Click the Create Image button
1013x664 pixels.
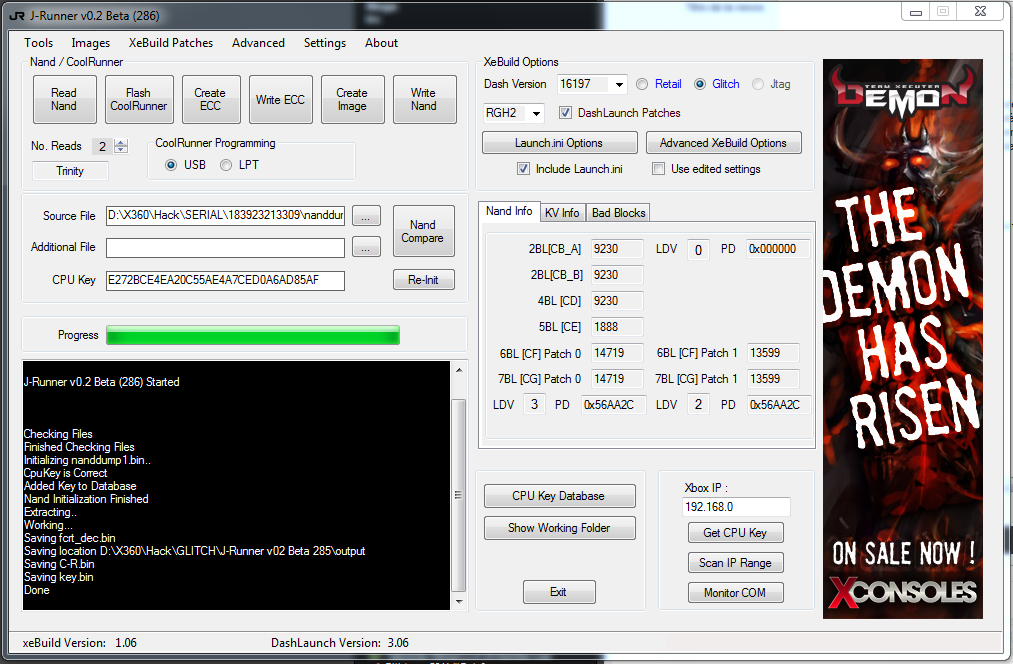352,100
